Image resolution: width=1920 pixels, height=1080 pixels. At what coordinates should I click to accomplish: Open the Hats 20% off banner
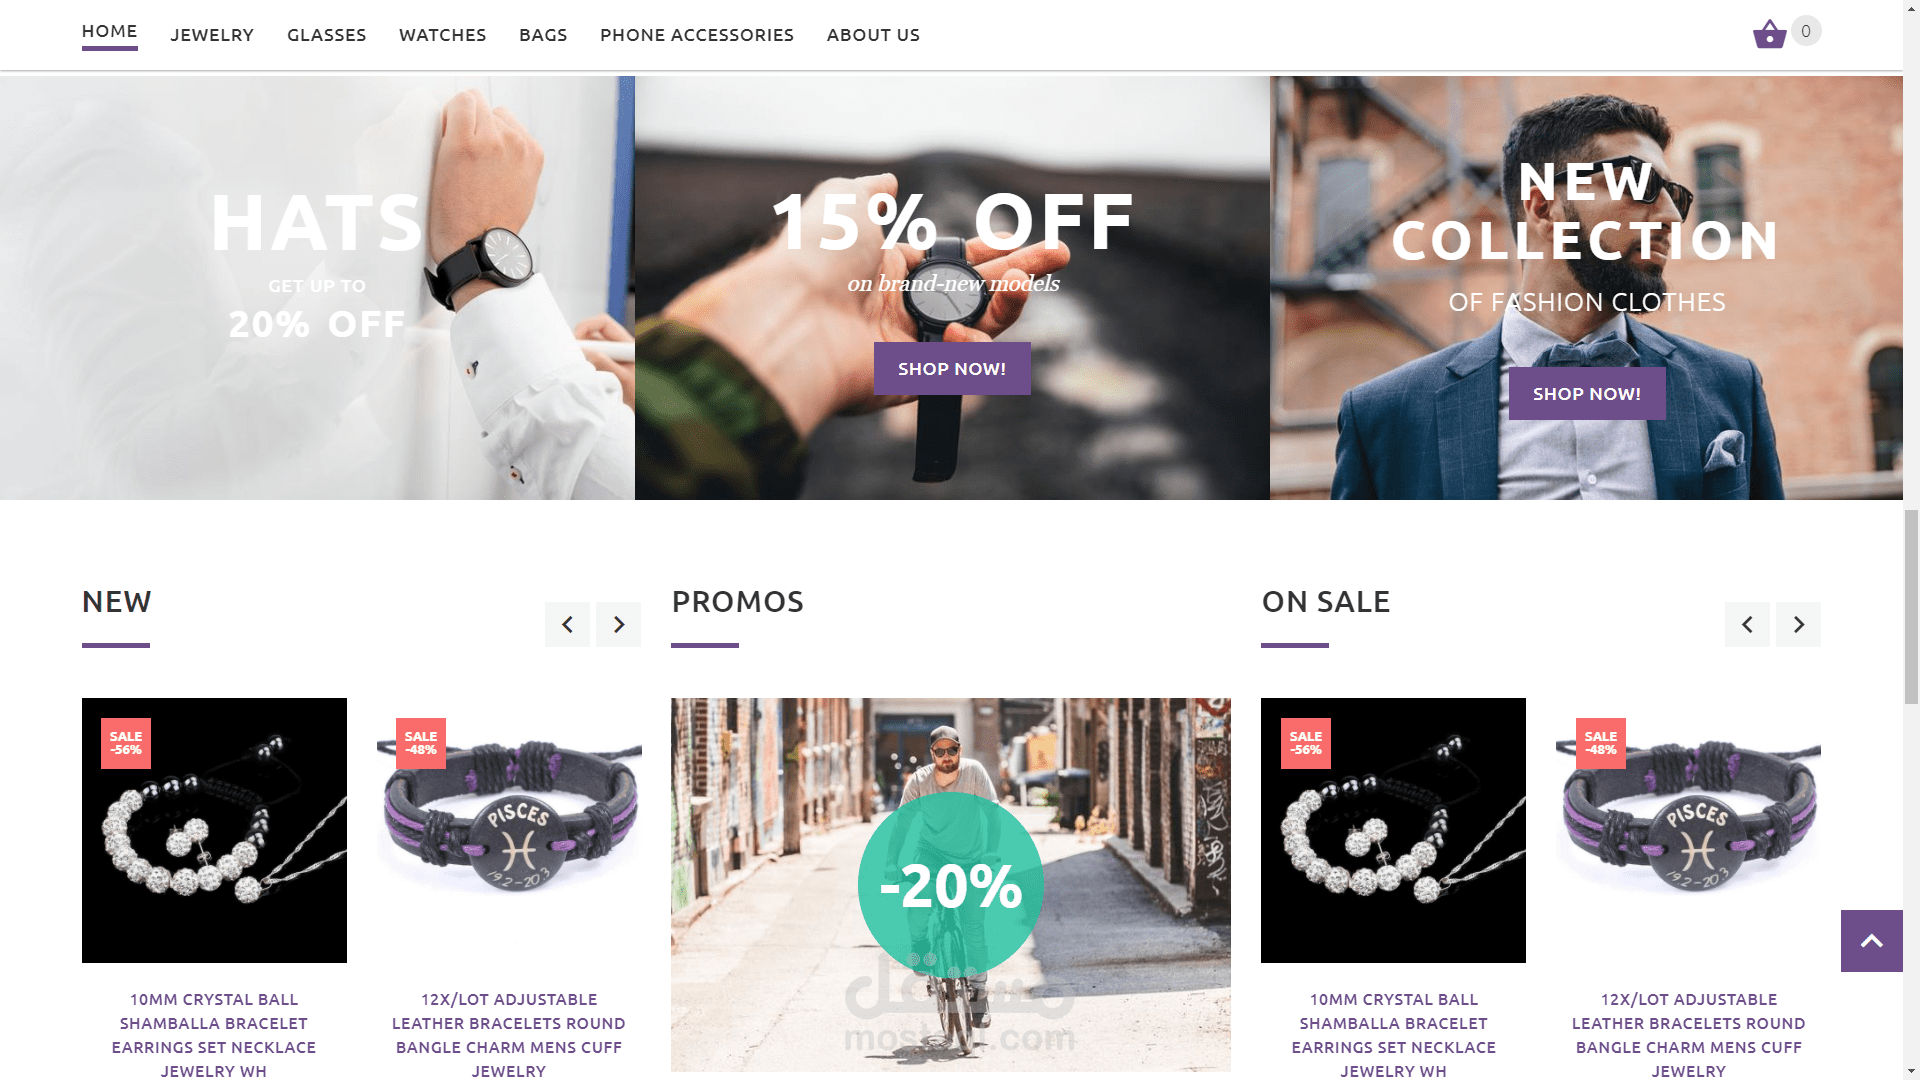317,288
